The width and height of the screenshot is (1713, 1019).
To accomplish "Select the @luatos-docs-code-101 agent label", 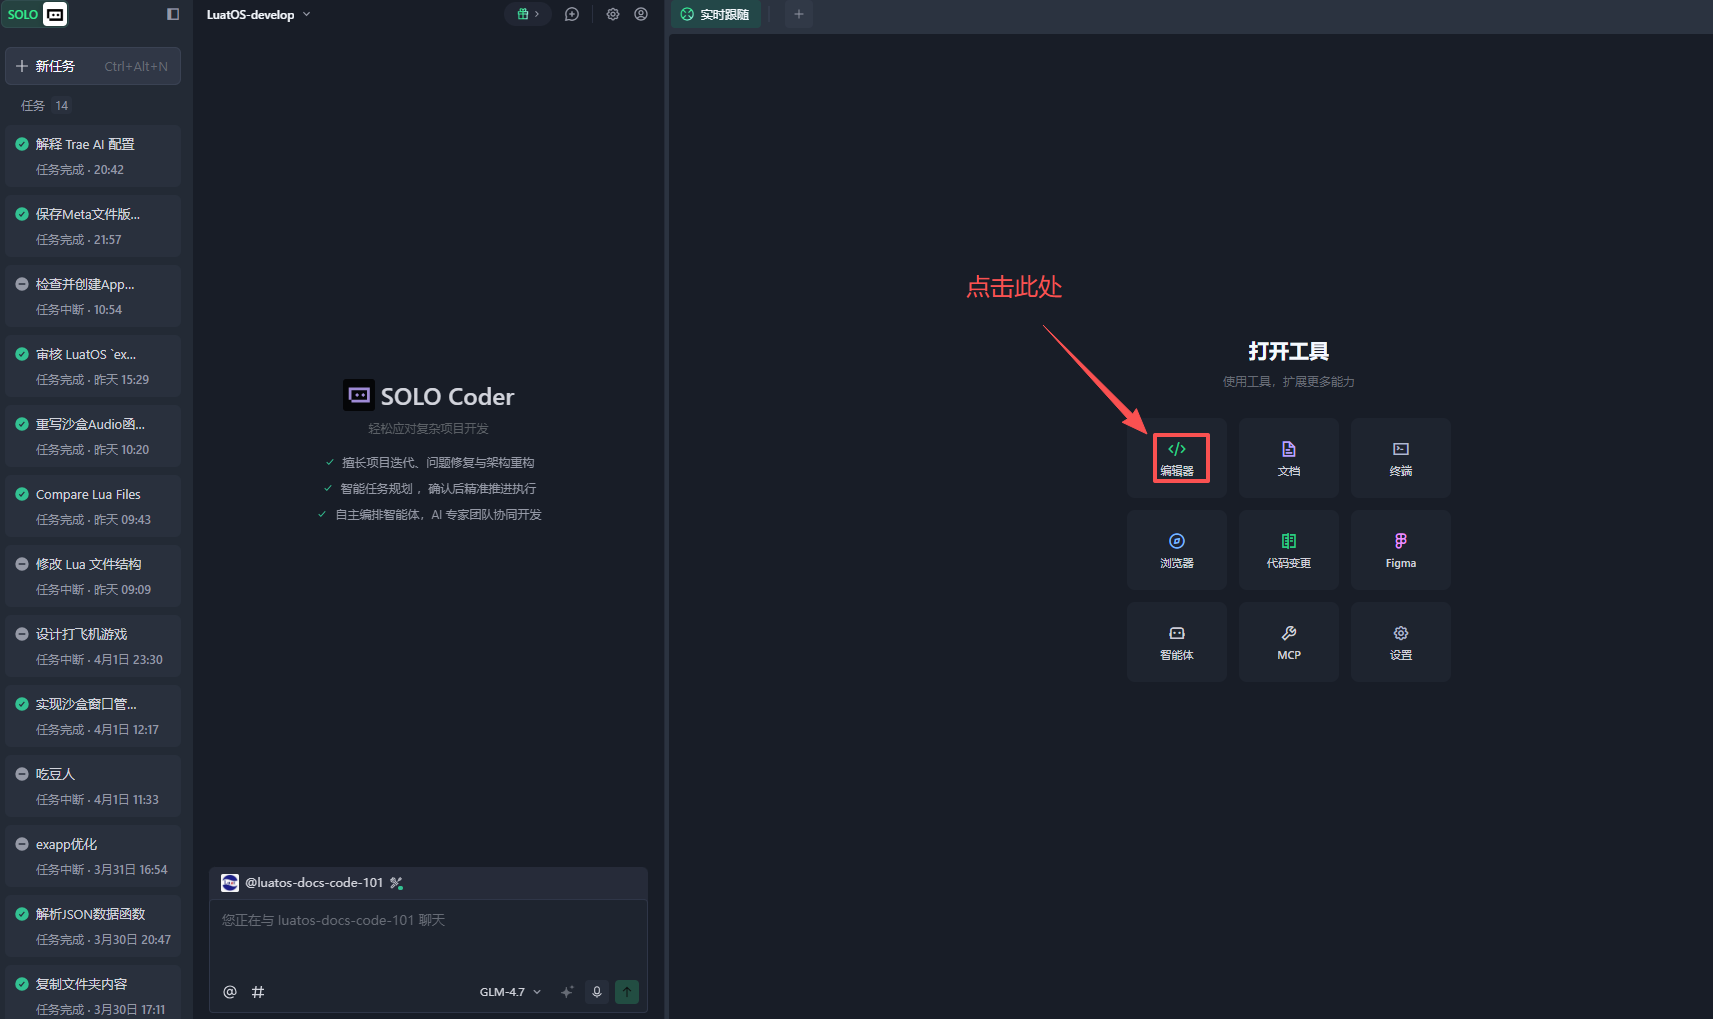I will coord(314,883).
